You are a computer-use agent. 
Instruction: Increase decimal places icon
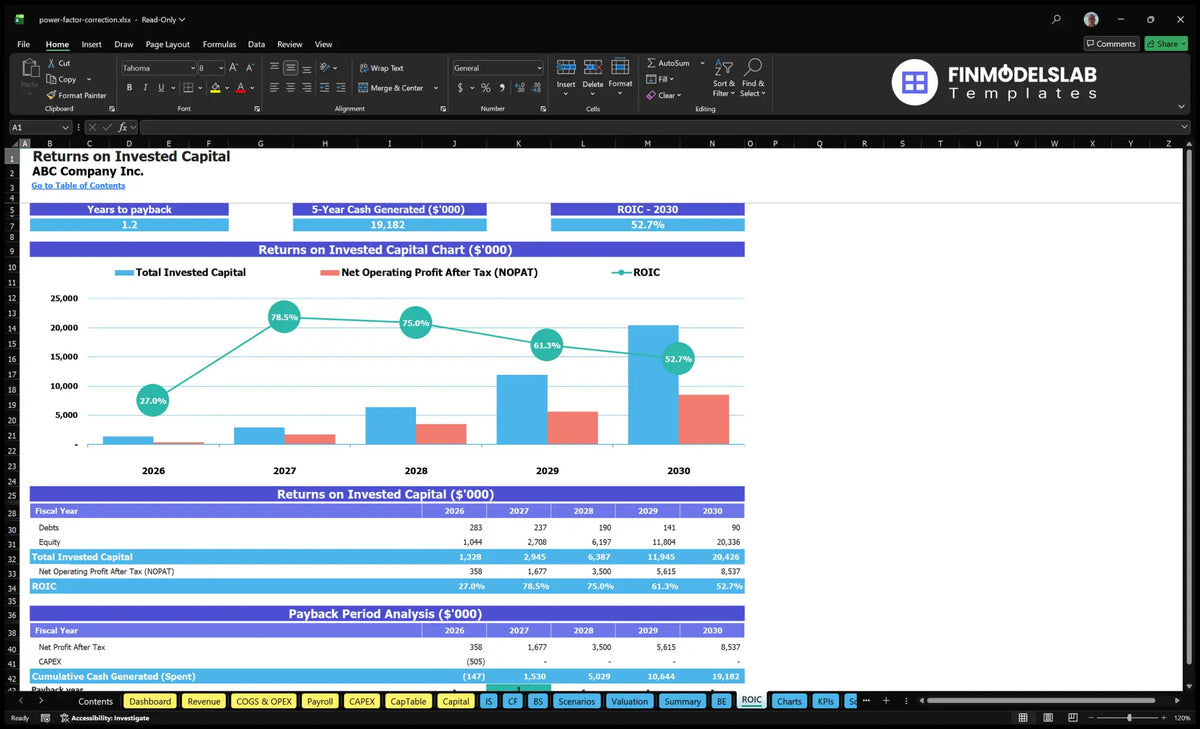(x=519, y=88)
